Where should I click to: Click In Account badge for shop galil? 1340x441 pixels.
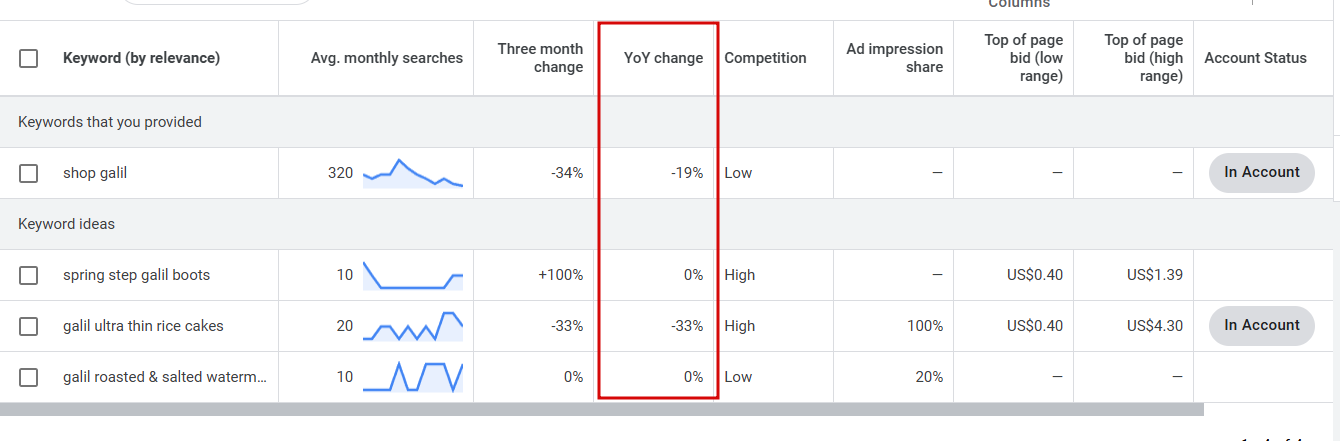tap(1262, 172)
